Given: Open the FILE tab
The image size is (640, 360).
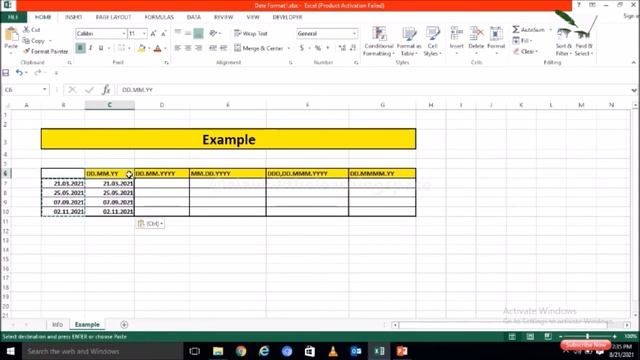Looking at the screenshot, I should coord(13,17).
